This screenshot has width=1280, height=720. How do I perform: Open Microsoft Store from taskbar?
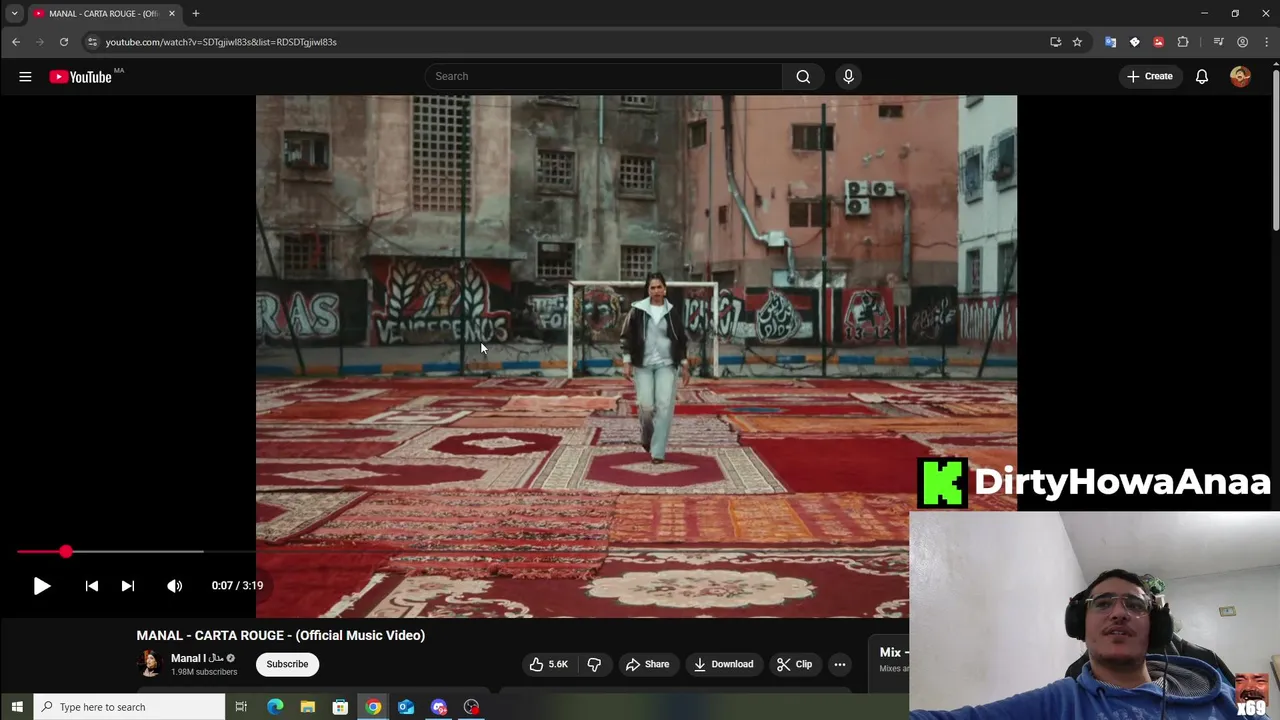click(x=340, y=707)
